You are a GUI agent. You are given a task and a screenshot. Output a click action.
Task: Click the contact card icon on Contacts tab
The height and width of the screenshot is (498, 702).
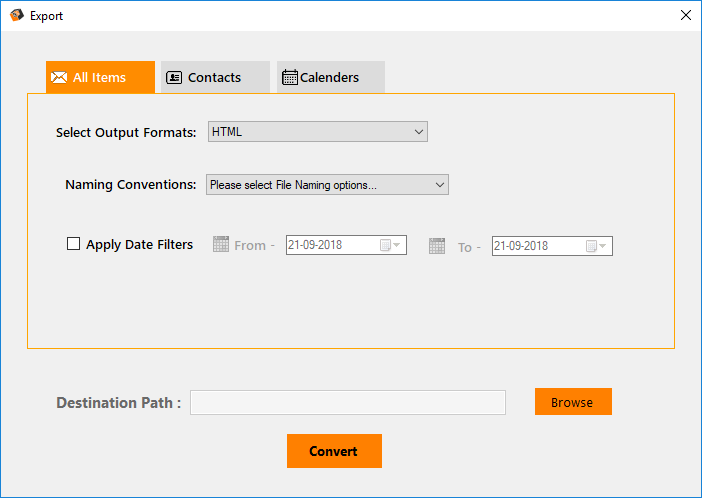[174, 77]
